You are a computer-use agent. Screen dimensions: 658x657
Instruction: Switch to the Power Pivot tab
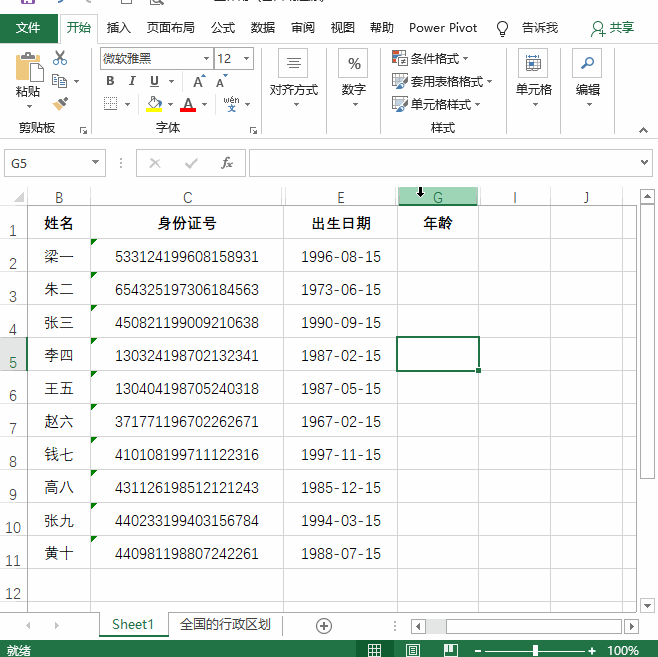[x=443, y=28]
